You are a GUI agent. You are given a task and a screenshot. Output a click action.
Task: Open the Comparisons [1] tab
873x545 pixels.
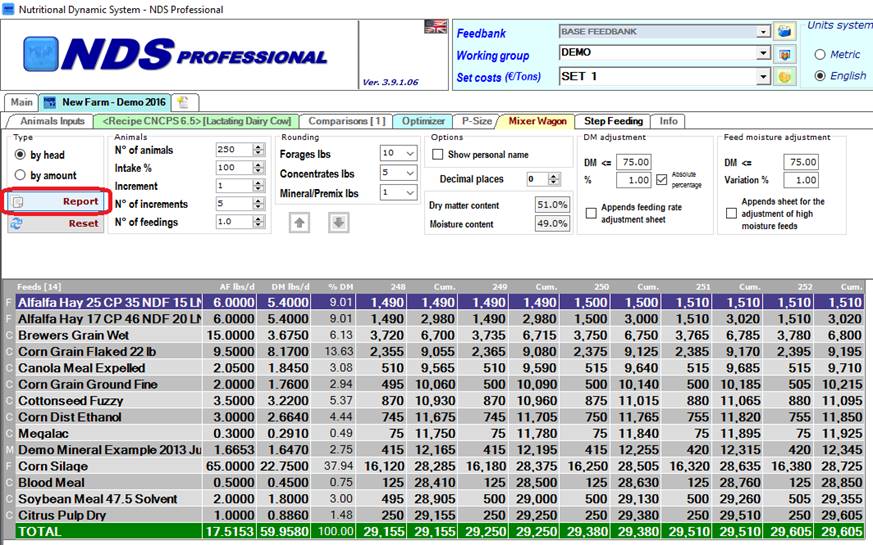[346, 121]
